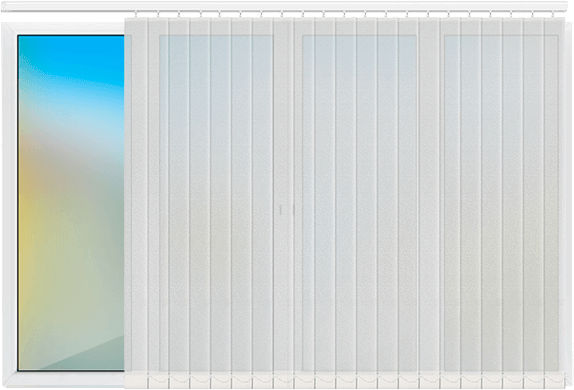
Task: Click the left end of the headrail
Action: coord(8,7)
